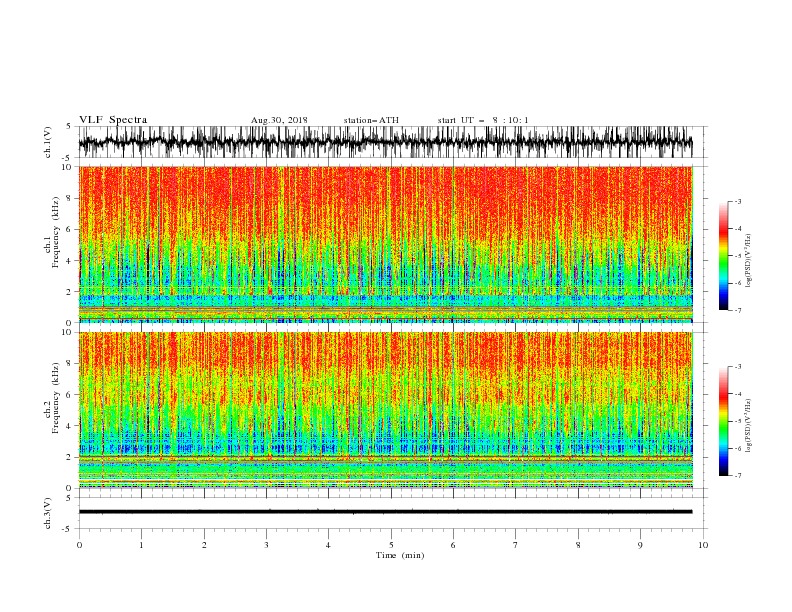Image resolution: width=792 pixels, height=612 pixels.
Task: Select the ch.2 'Frequency (kHz)' axis label
Action: pos(56,397)
